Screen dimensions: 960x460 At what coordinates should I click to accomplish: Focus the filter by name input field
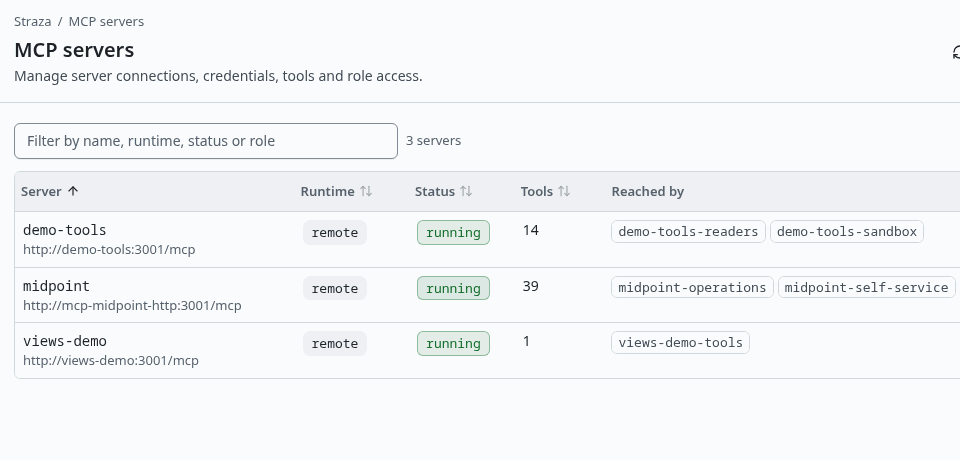(x=206, y=141)
